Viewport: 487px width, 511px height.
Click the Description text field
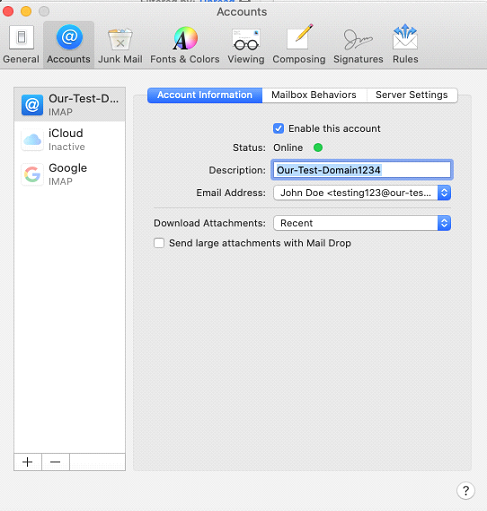362,170
